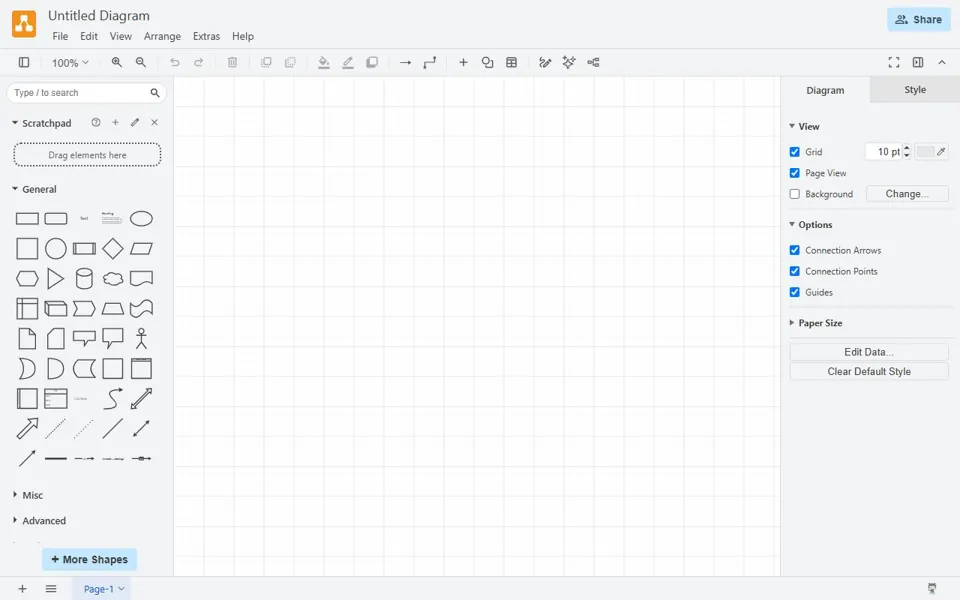This screenshot has width=960, height=600.
Task: Choose the waypoints connector style
Action: [430, 62]
